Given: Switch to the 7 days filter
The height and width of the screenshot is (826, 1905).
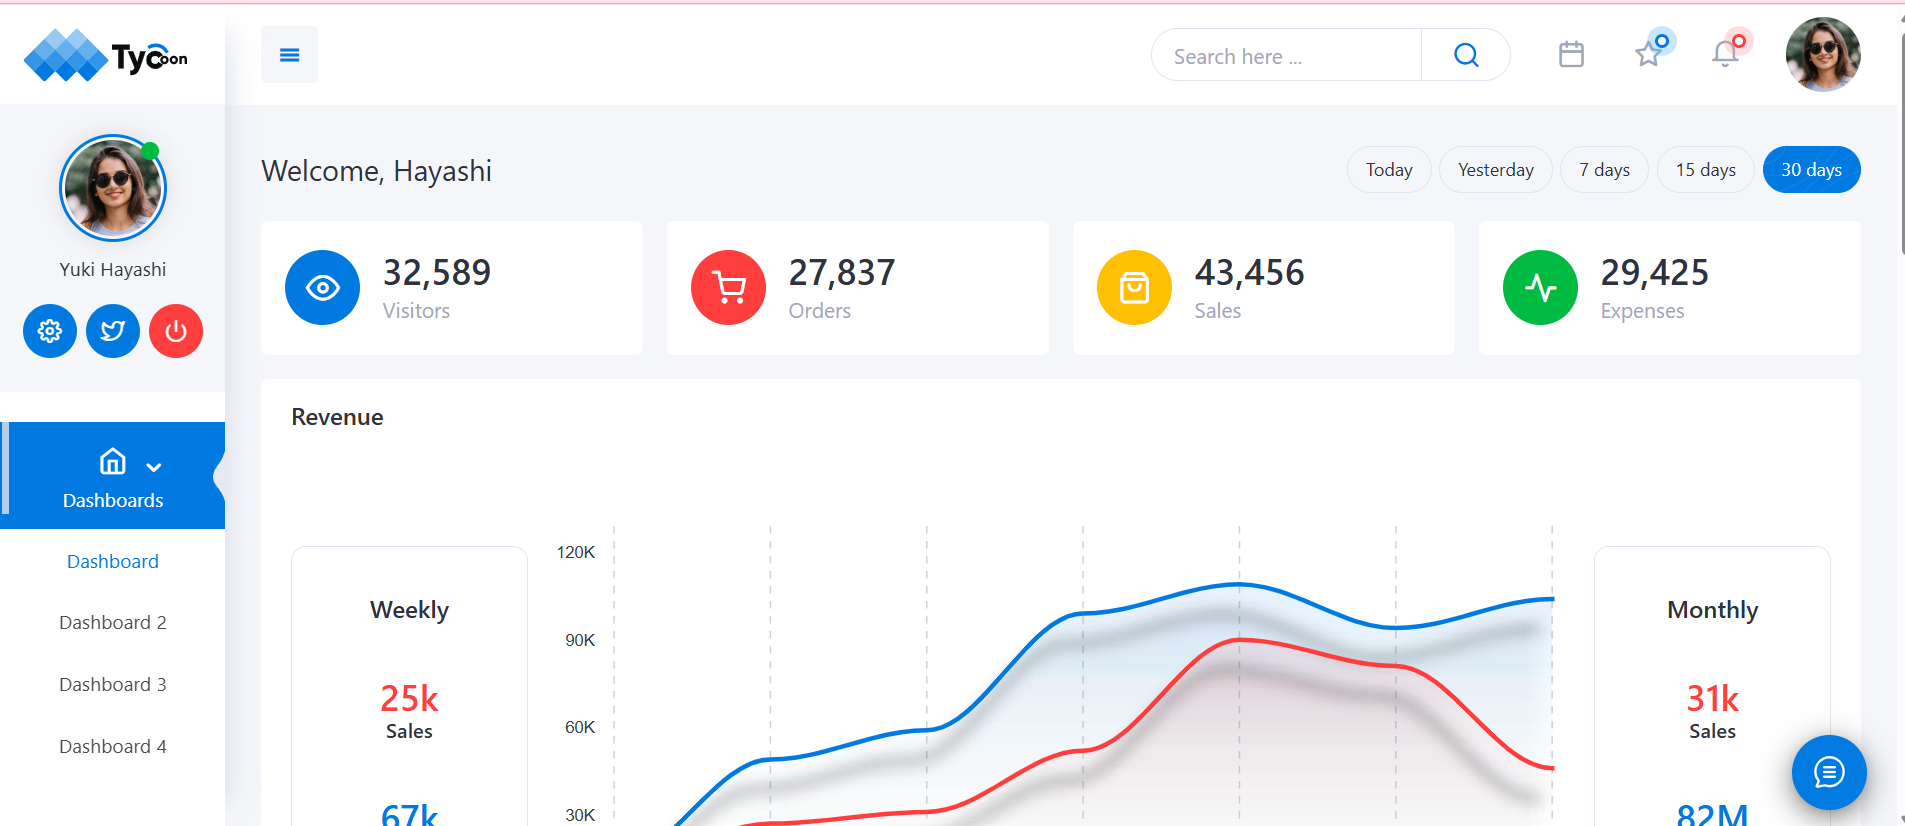Looking at the screenshot, I should [x=1603, y=170].
